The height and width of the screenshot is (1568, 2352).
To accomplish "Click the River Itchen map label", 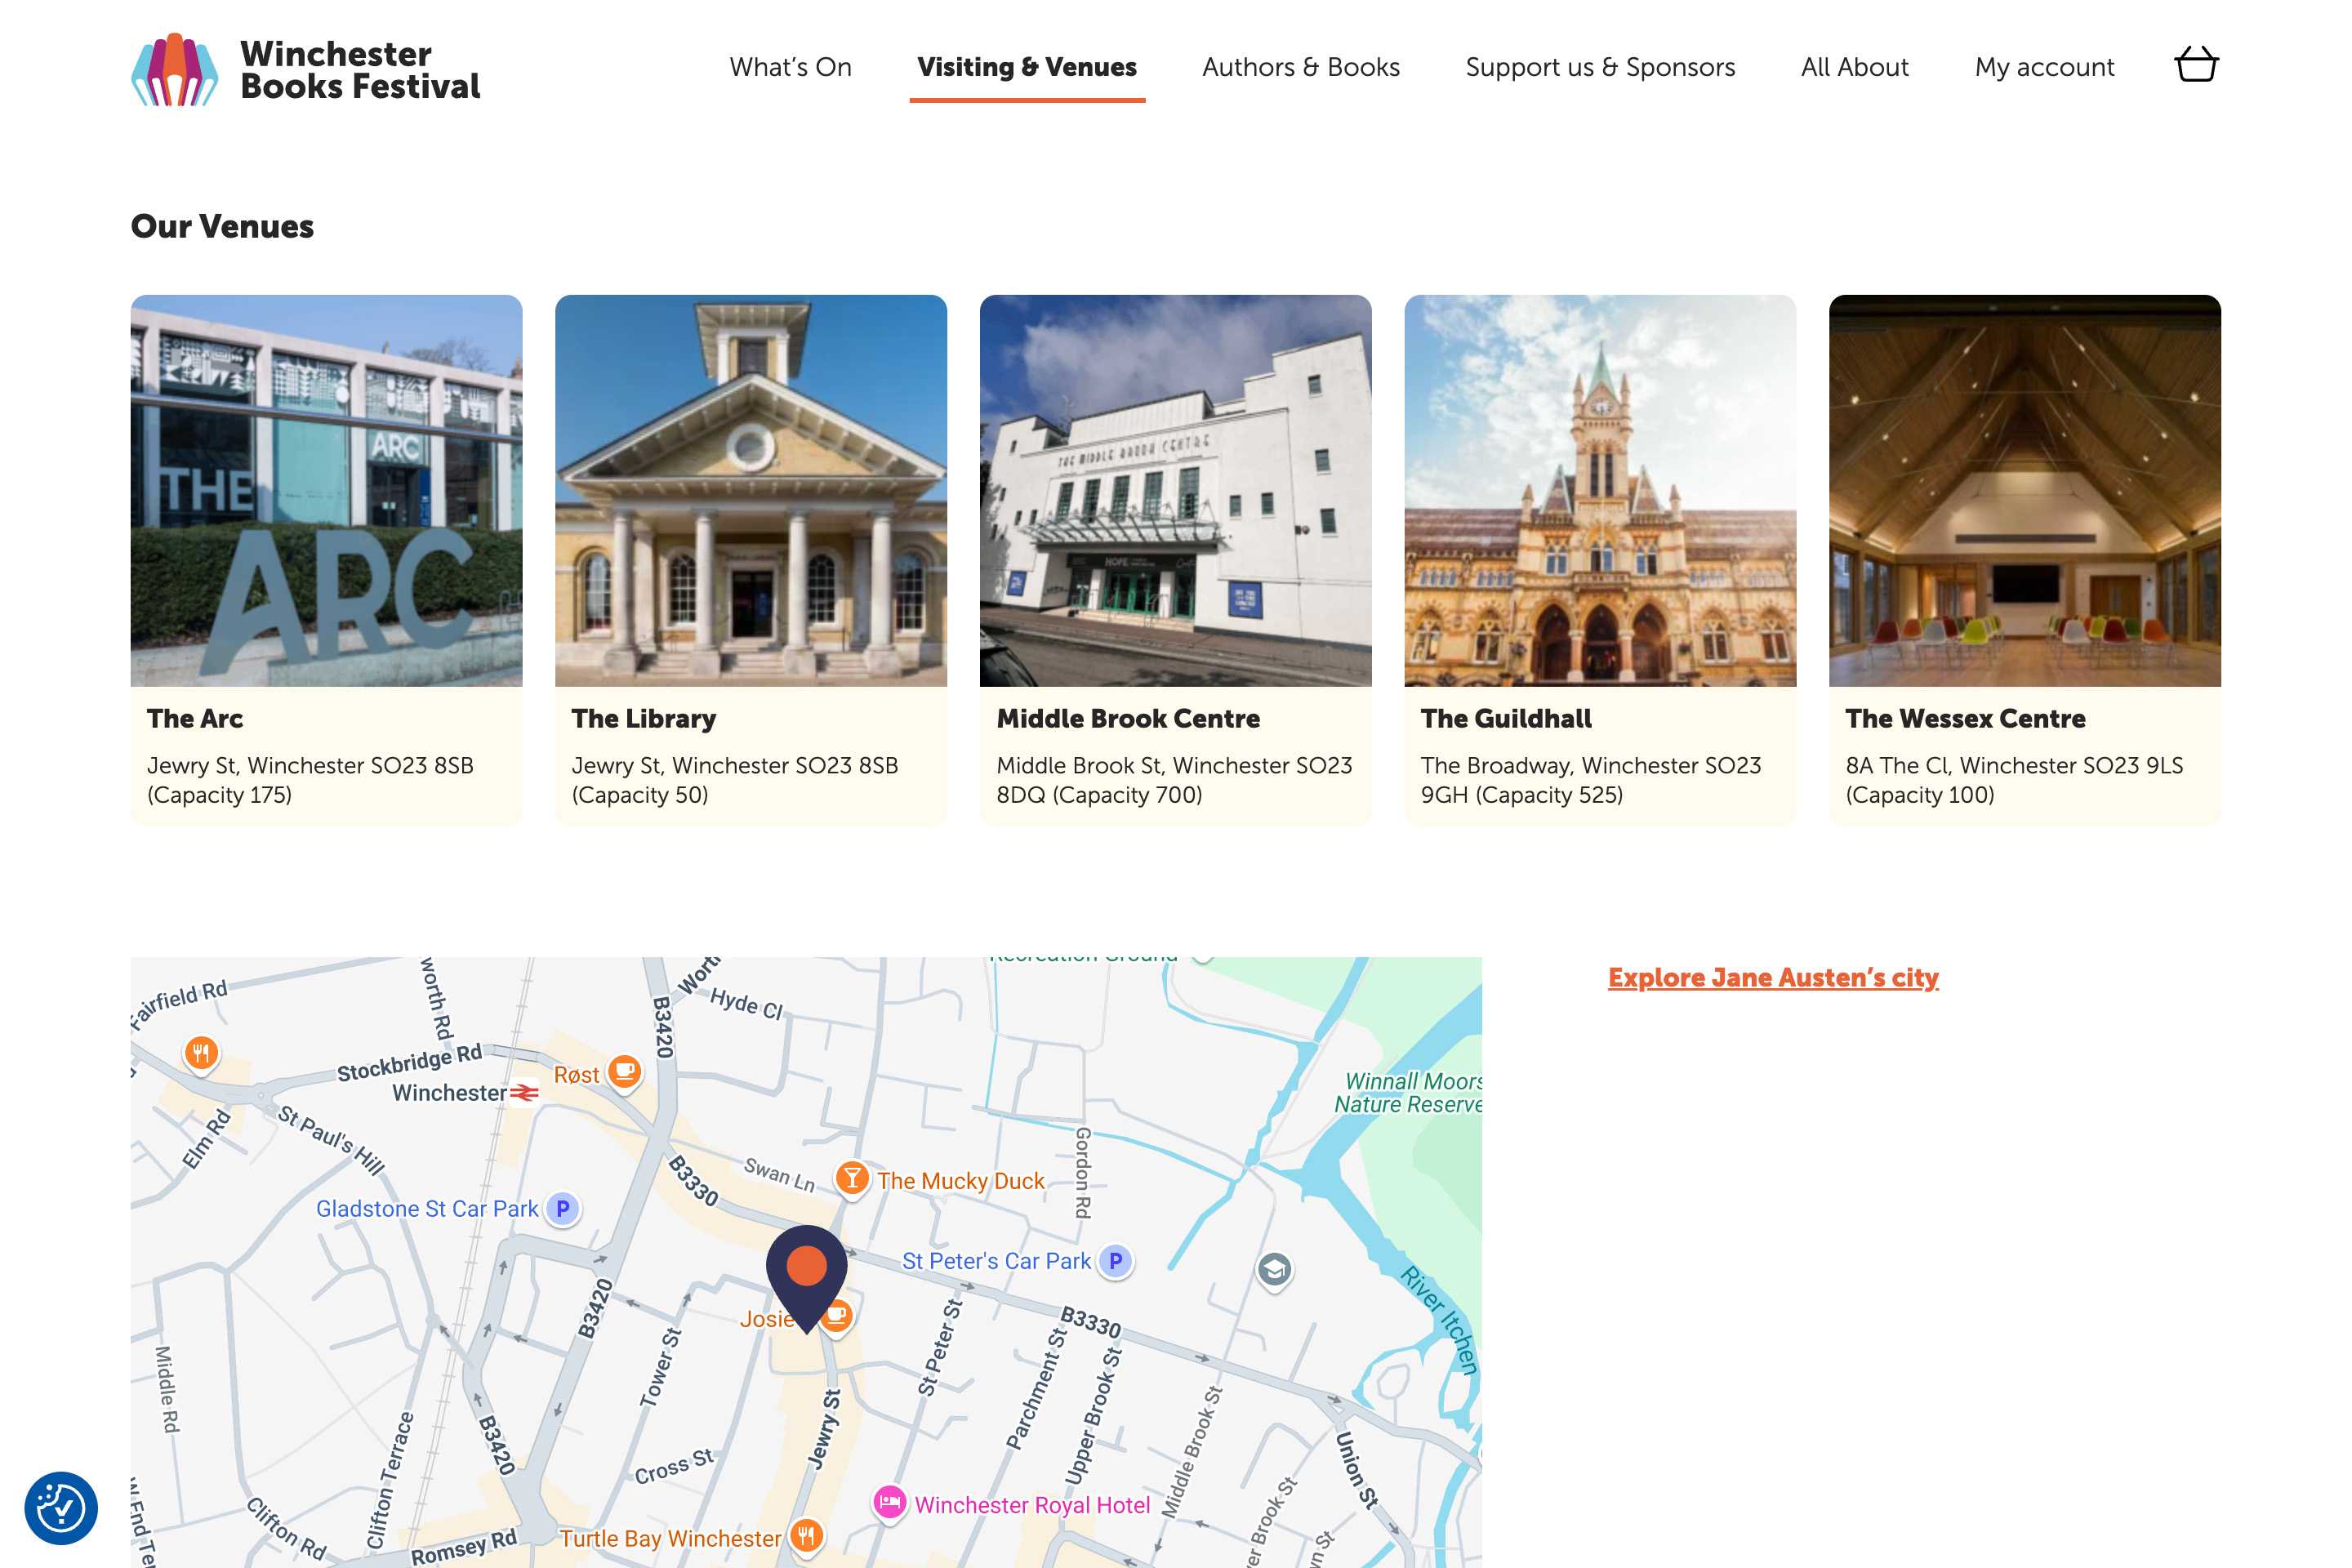I will [1439, 1320].
